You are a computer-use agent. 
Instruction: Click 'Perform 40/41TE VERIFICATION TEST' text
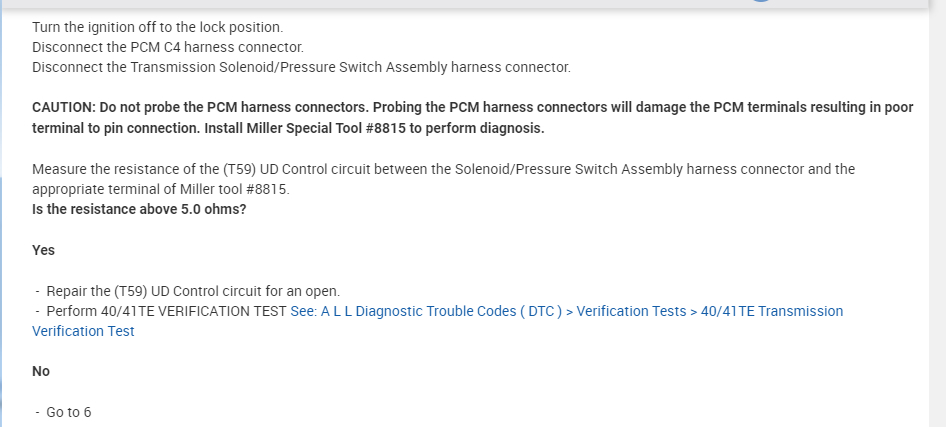pyautogui.click(x=166, y=311)
